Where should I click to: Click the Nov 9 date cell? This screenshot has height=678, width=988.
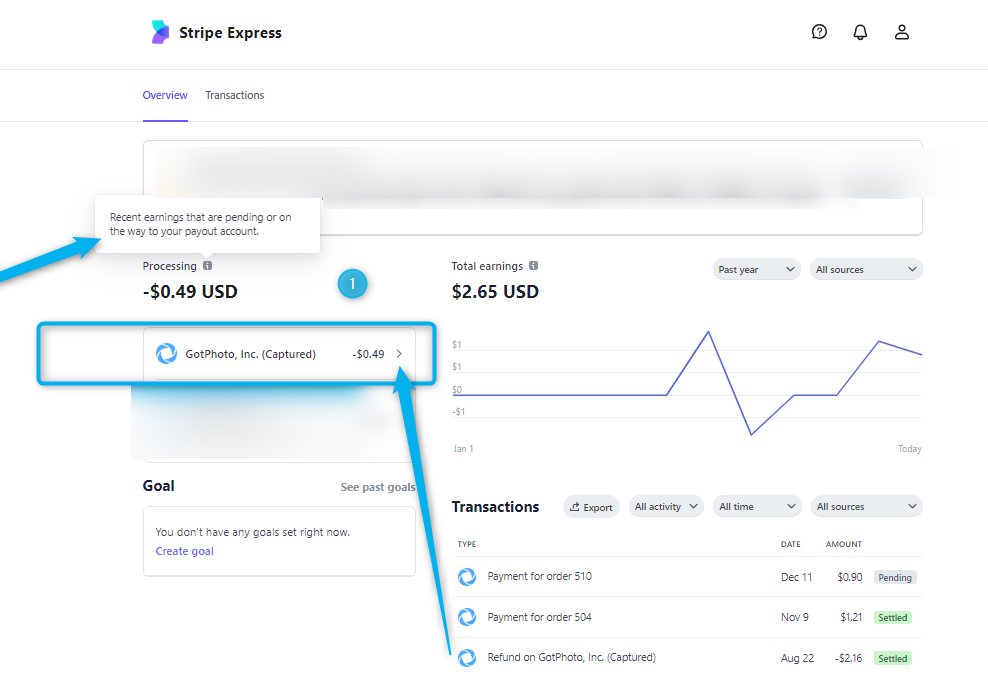tap(795, 617)
